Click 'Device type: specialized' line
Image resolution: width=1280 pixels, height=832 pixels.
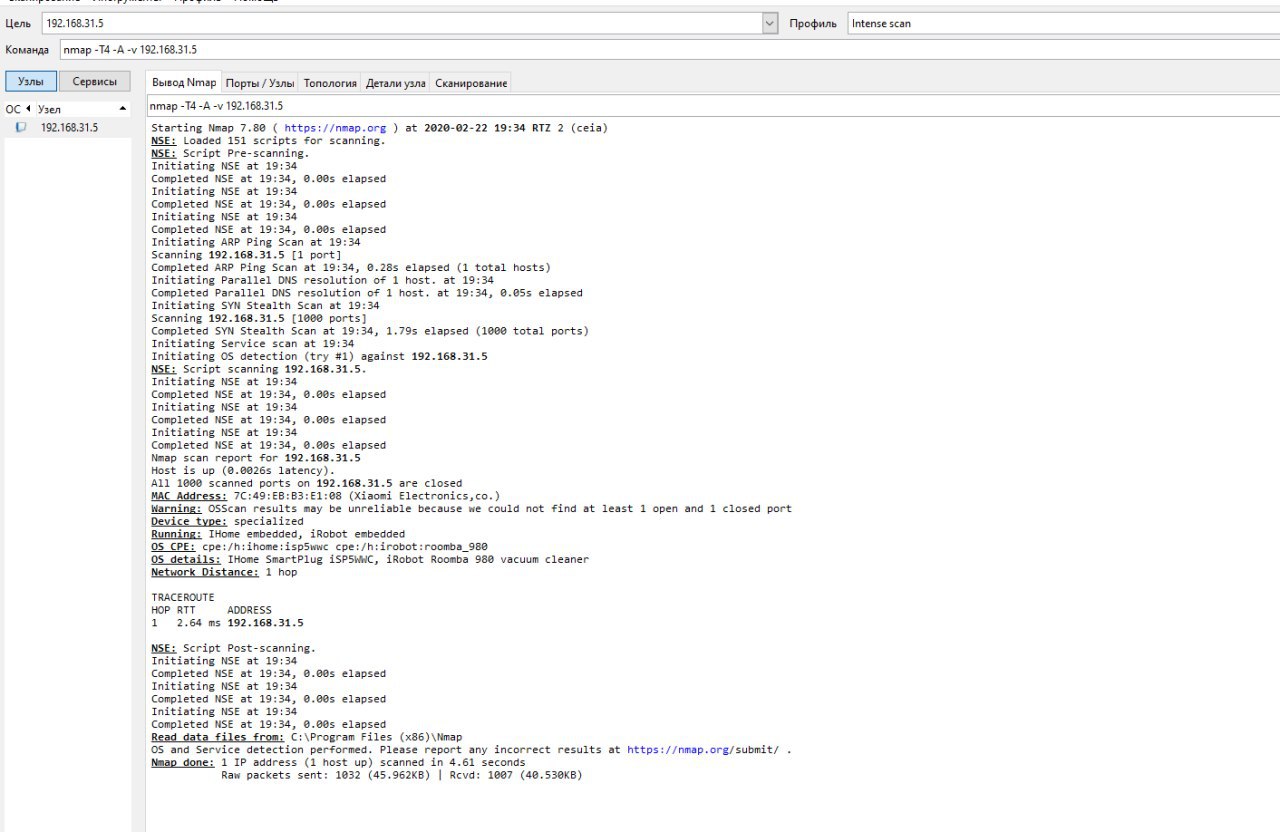227,521
